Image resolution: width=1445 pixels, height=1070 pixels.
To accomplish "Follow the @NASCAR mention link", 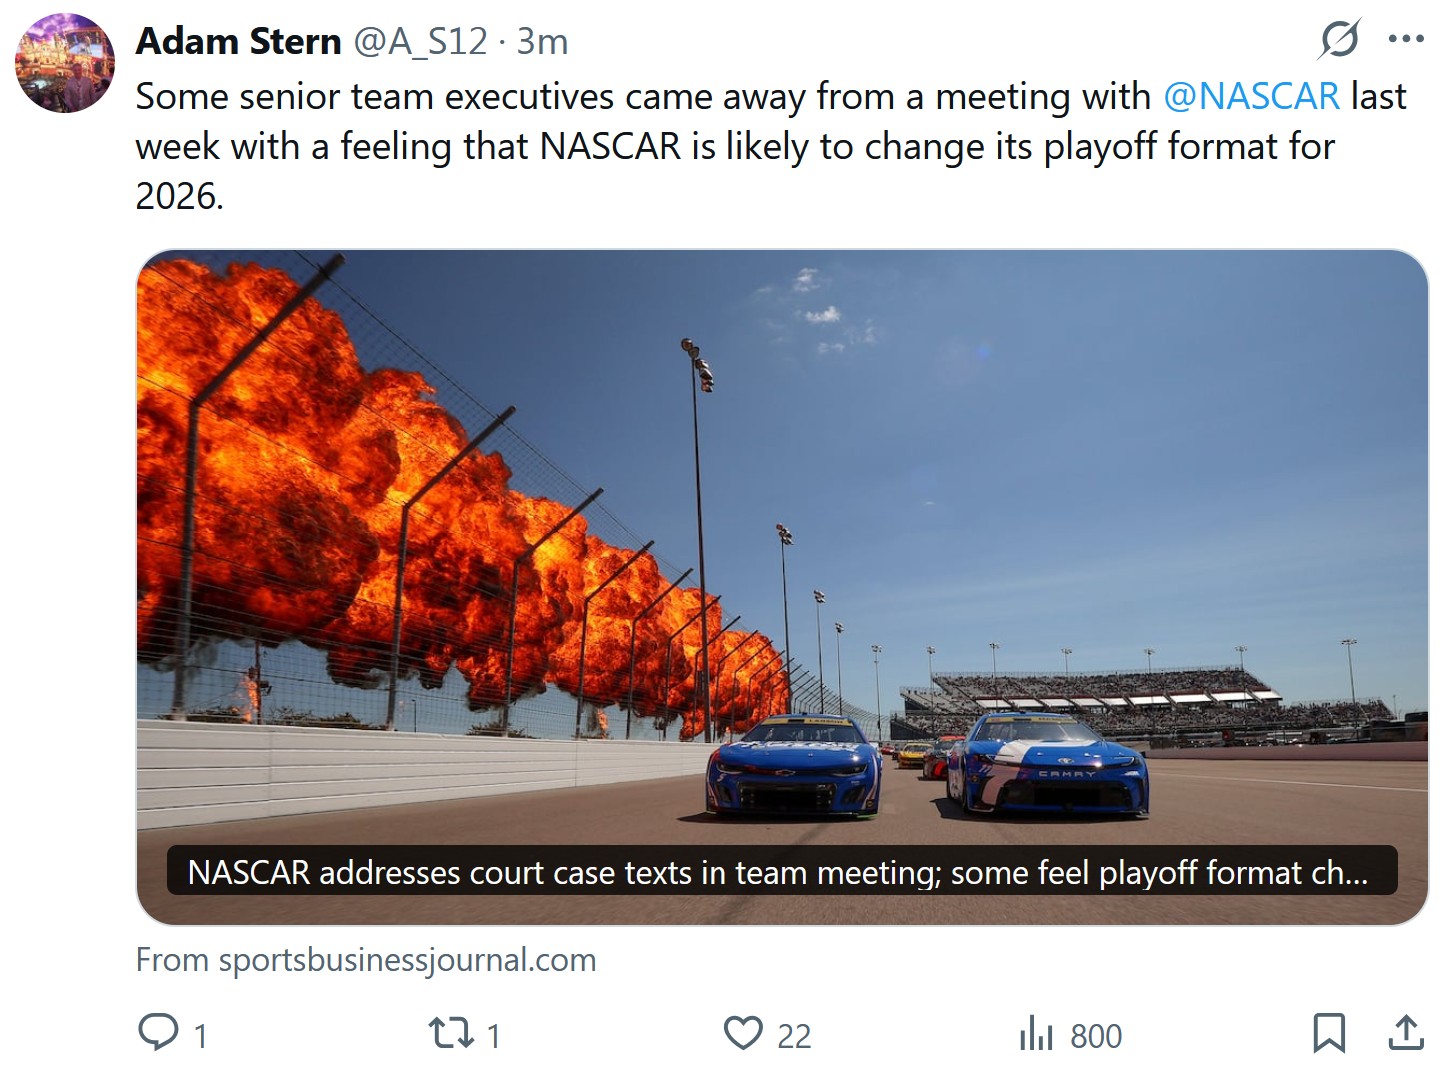I will tap(1251, 96).
